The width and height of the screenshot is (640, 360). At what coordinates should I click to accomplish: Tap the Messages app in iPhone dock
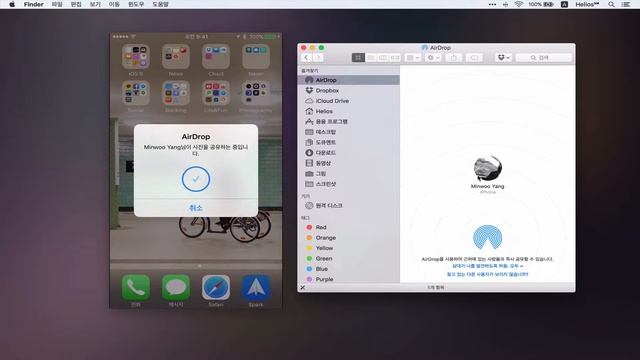(176, 288)
